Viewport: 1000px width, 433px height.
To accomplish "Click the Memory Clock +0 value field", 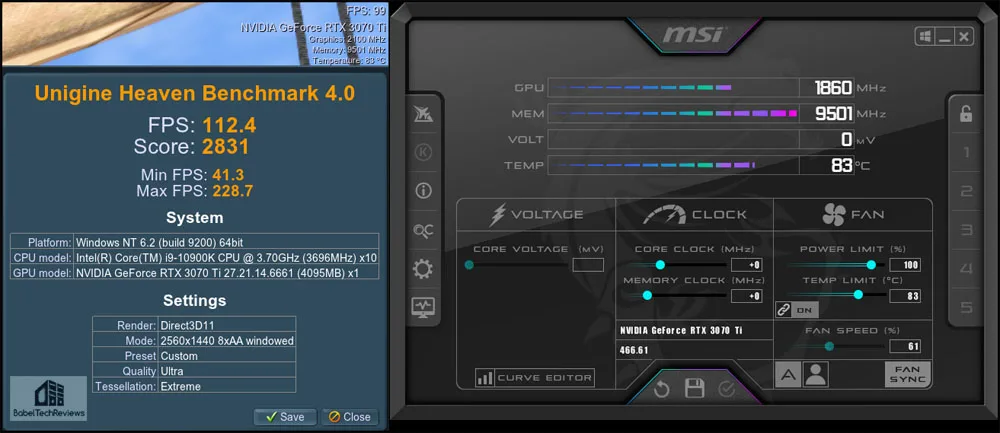I will 747,296.
